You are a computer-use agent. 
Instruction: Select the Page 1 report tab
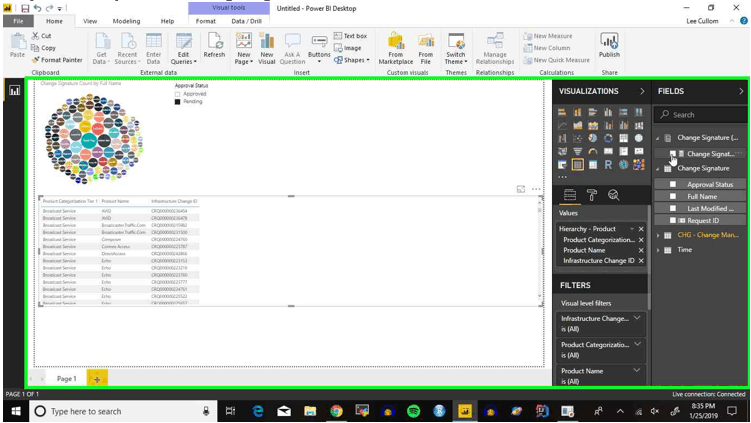point(67,378)
